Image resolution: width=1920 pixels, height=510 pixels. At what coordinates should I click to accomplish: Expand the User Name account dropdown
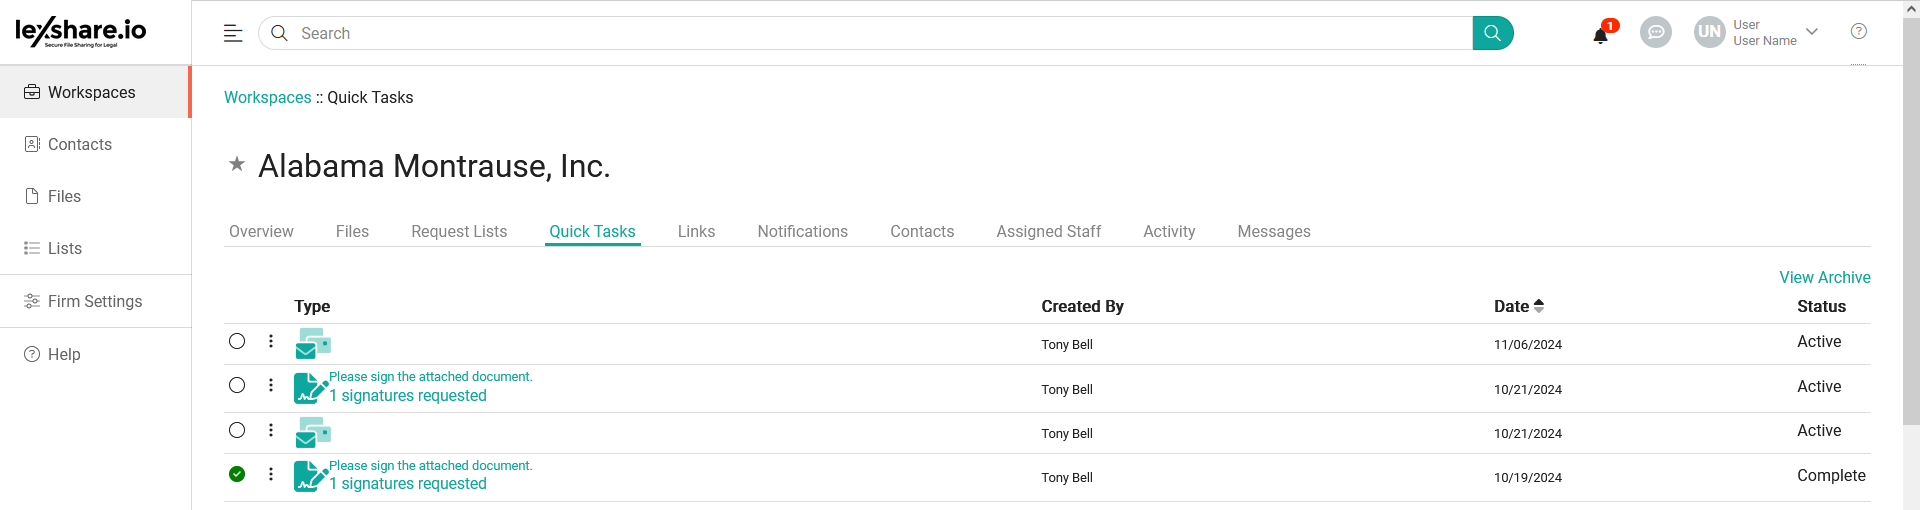[1811, 32]
